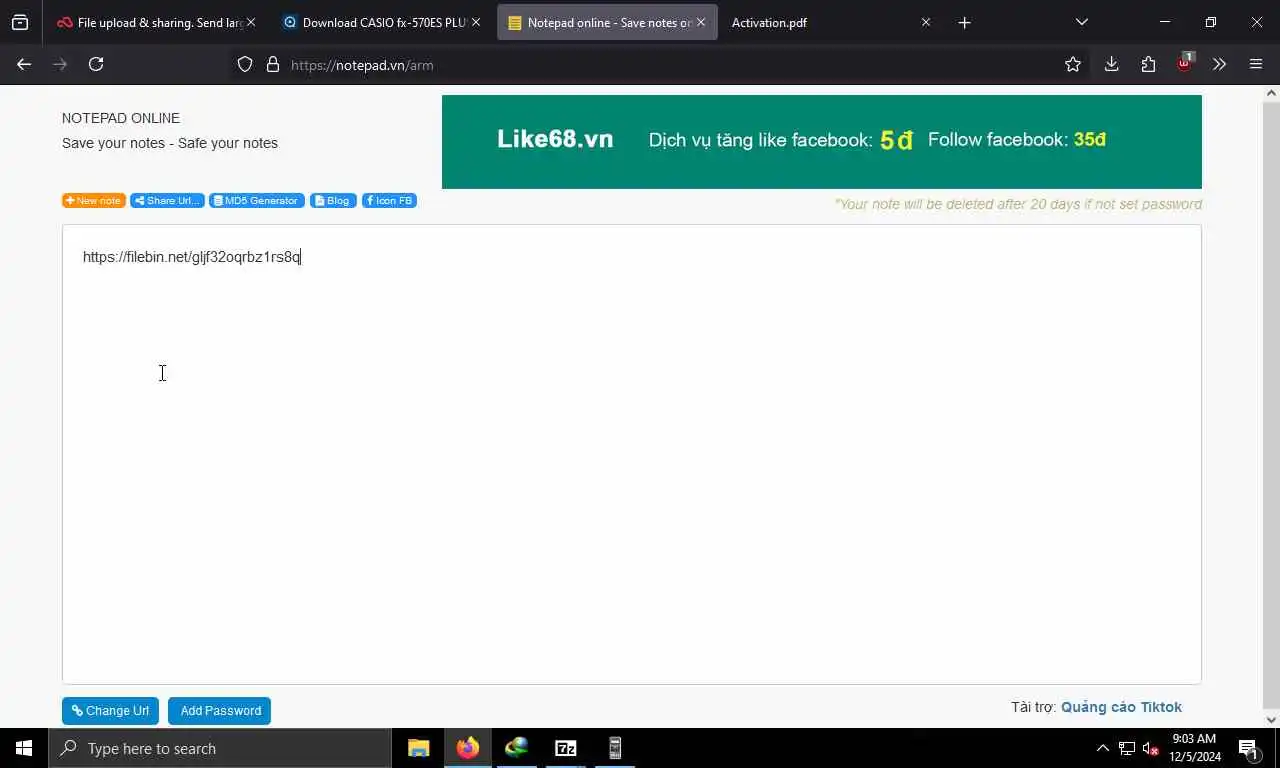Close the Activation.pdf tab
Screen dimensions: 1280x768
tap(925, 22)
